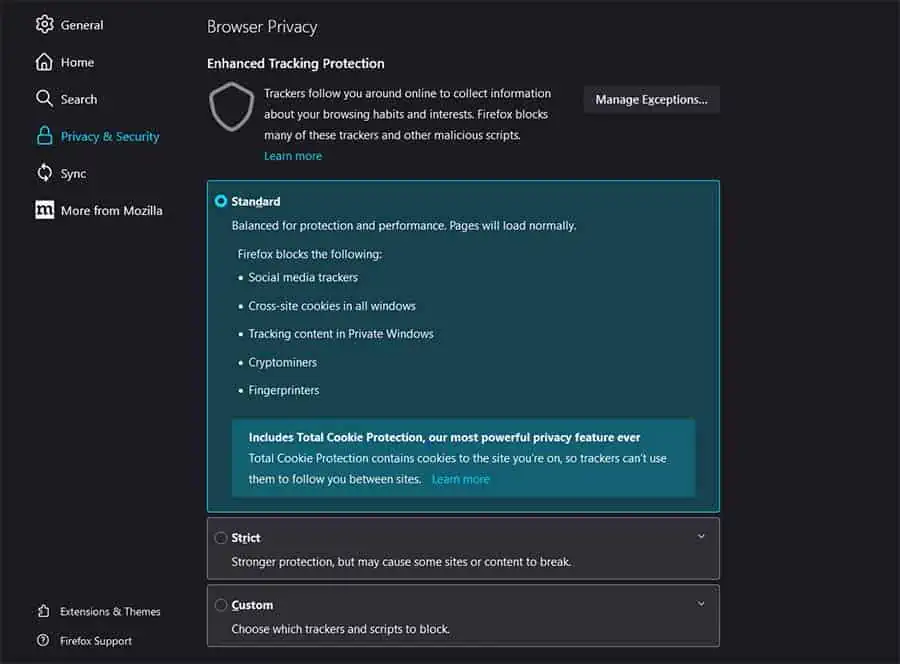Expand the Custom option chevron

tap(701, 604)
